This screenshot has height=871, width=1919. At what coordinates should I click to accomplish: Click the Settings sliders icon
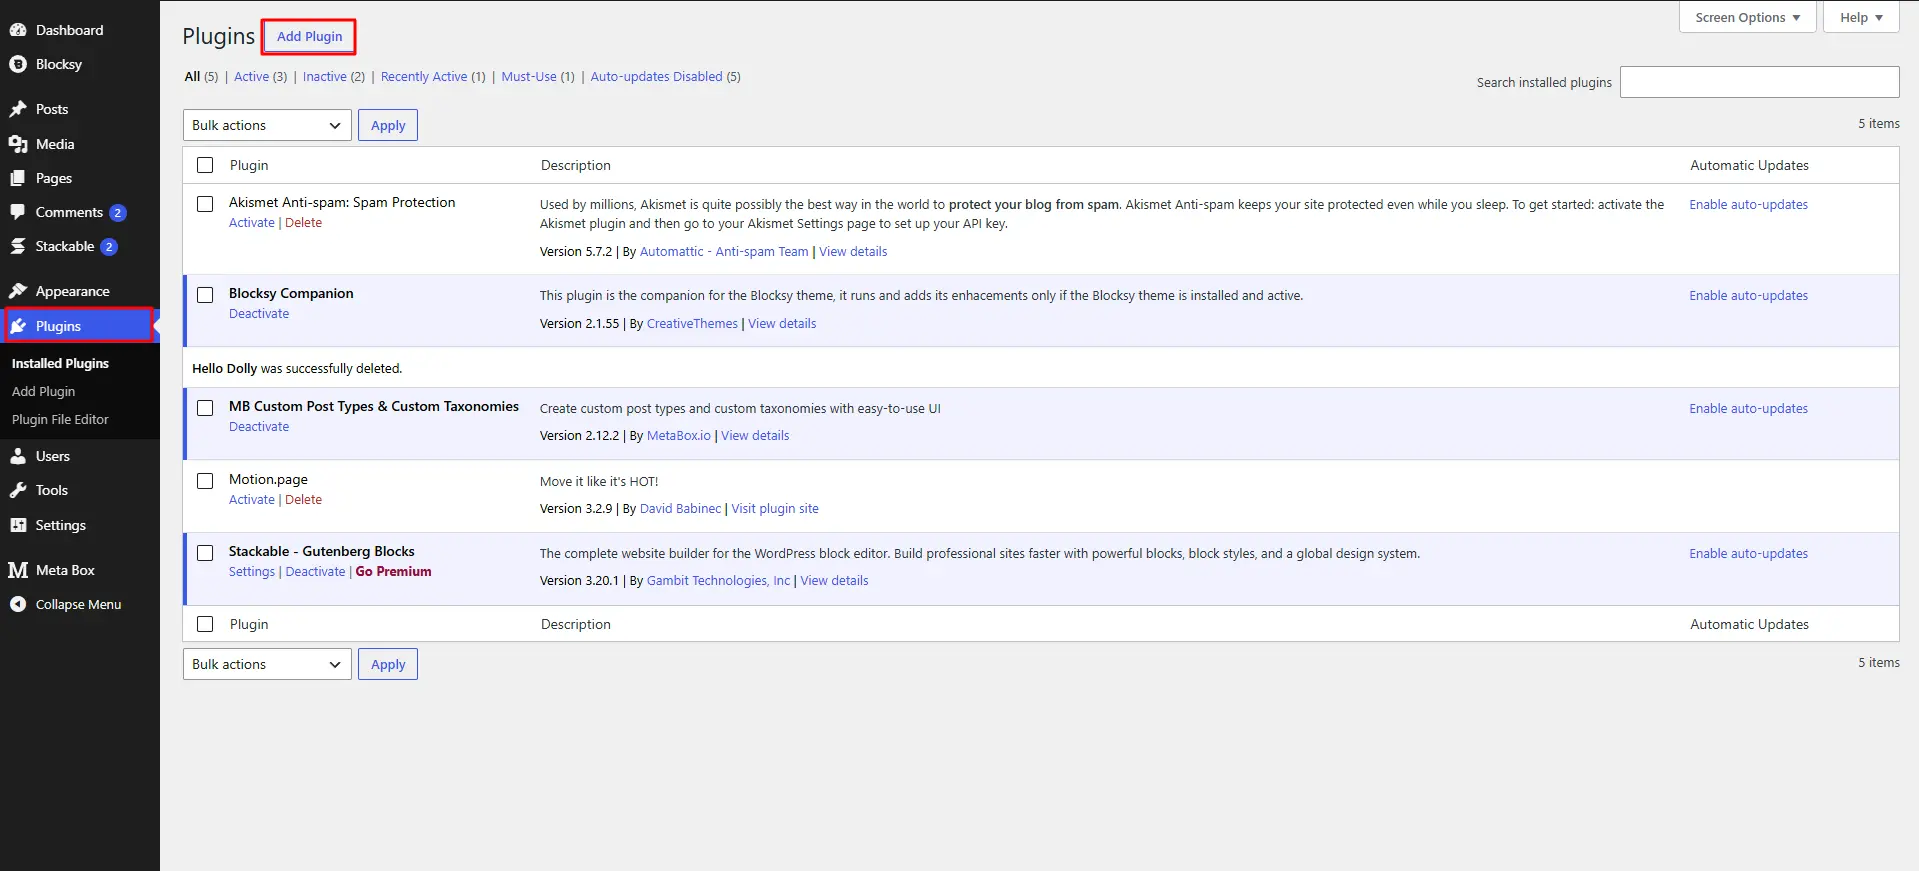pos(18,525)
